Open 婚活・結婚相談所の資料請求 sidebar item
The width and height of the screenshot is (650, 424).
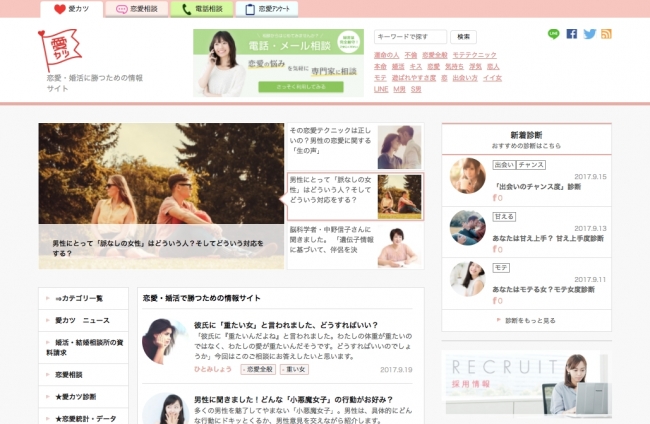pyautogui.click(x=83, y=347)
